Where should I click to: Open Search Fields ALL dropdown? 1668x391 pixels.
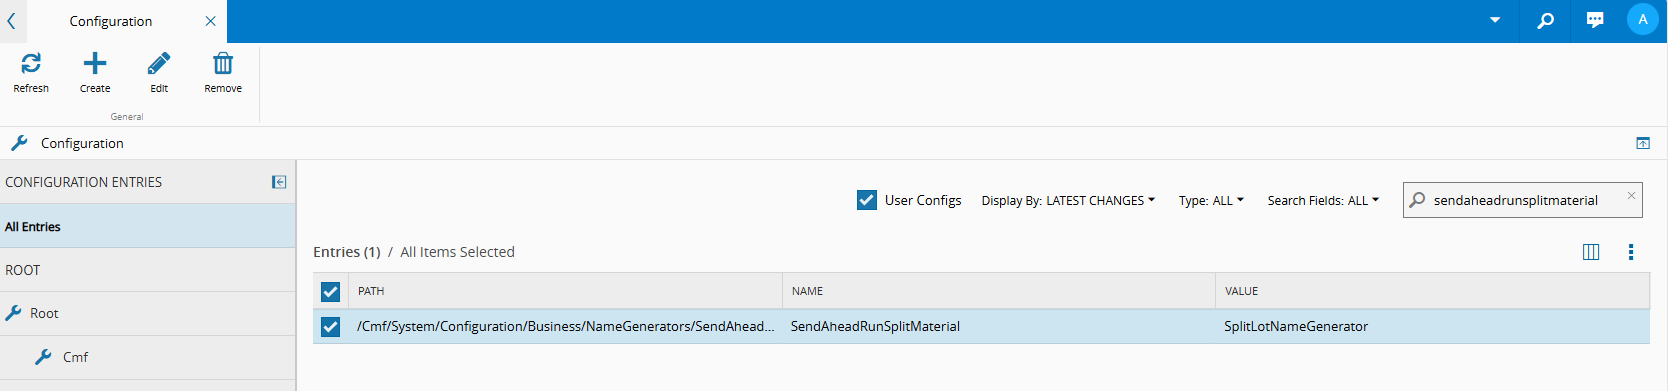1323,200
